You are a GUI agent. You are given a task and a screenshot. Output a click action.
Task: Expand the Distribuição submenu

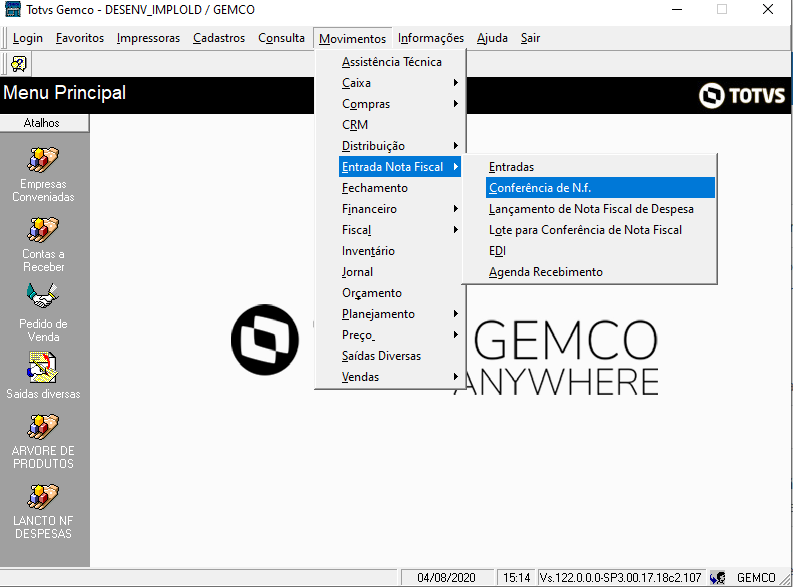click(x=400, y=146)
